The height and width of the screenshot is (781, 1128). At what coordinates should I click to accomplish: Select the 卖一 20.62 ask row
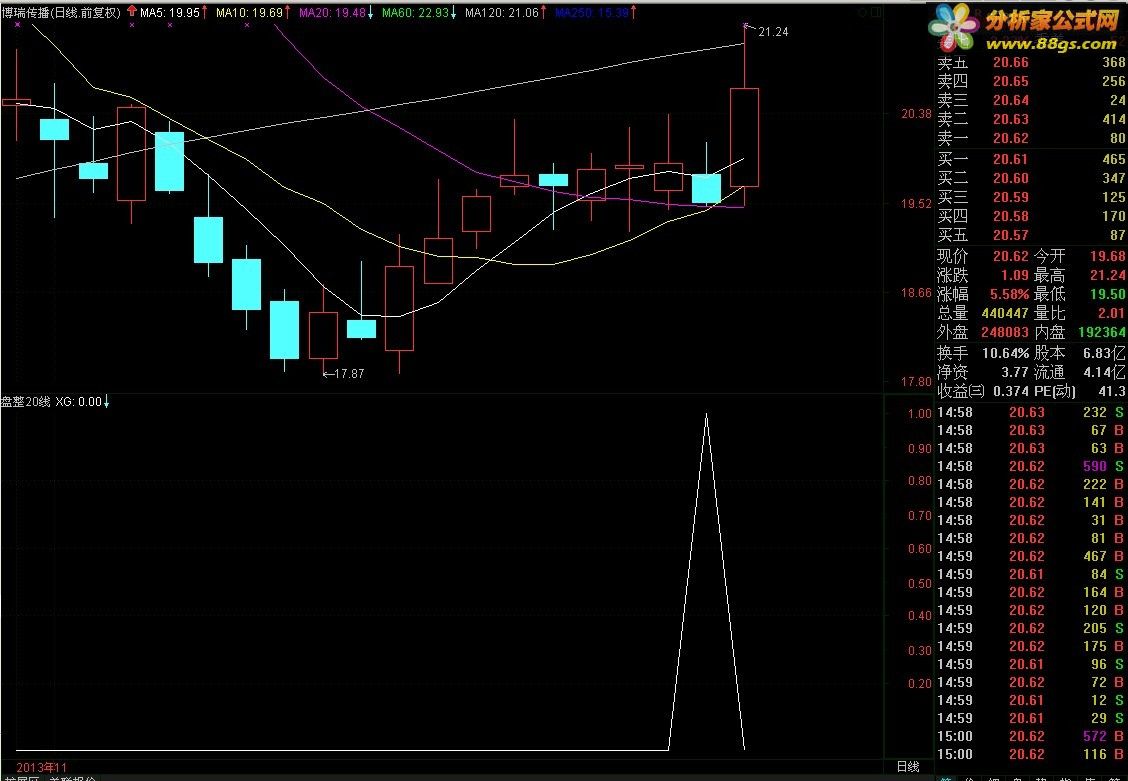pyautogui.click(x=1031, y=138)
